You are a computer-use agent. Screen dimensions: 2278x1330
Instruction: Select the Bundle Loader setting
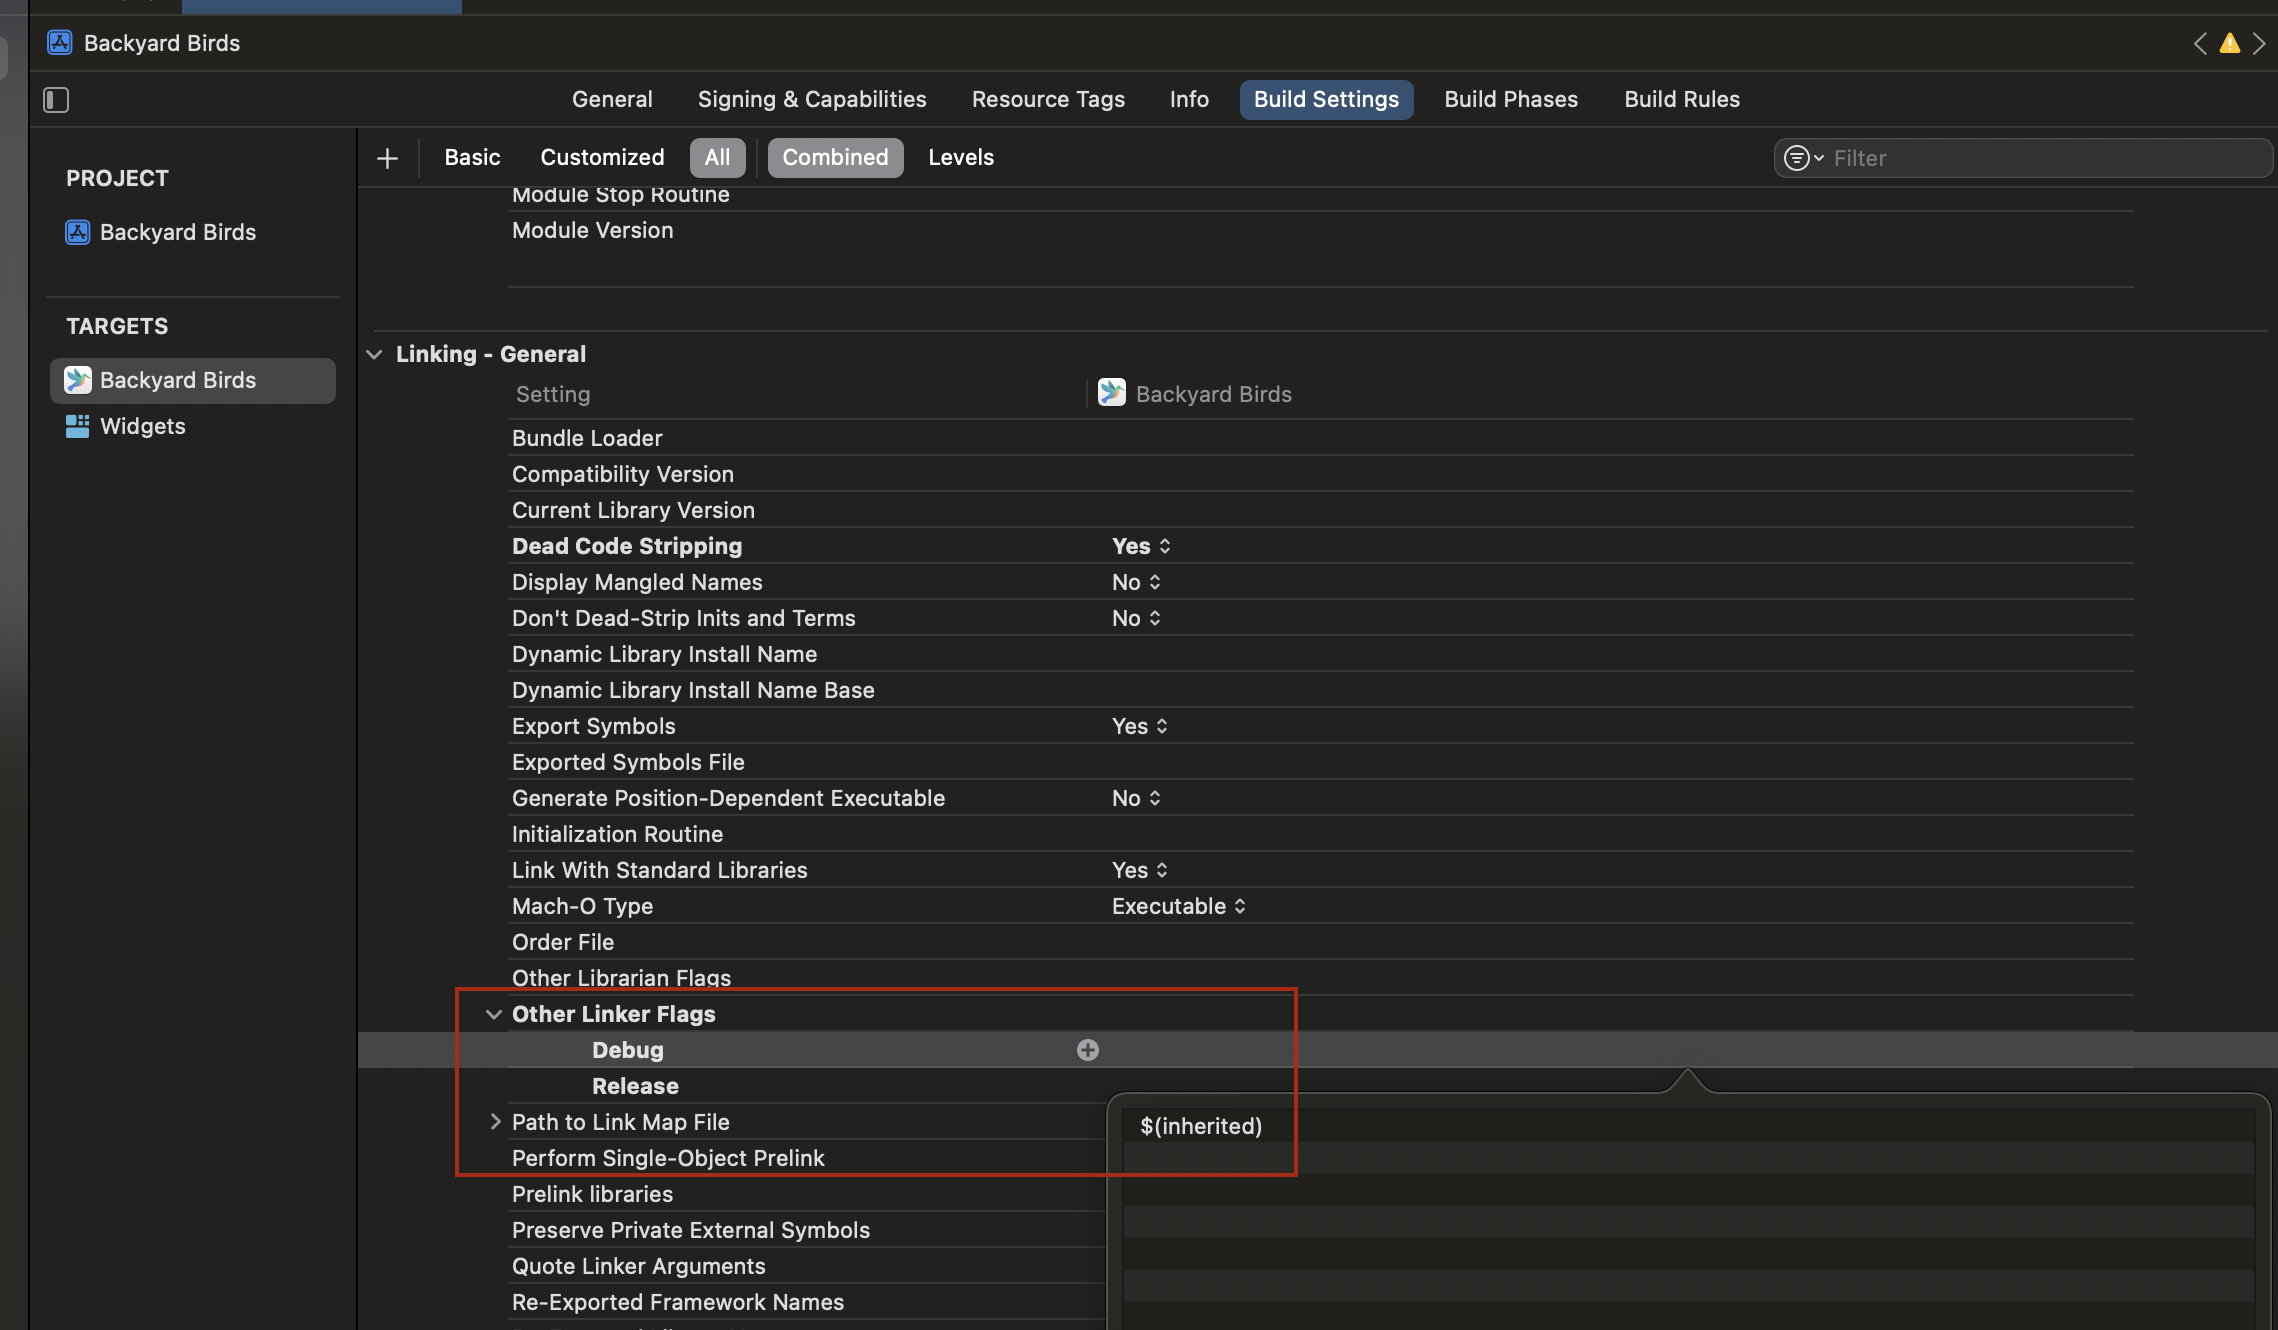(x=587, y=438)
